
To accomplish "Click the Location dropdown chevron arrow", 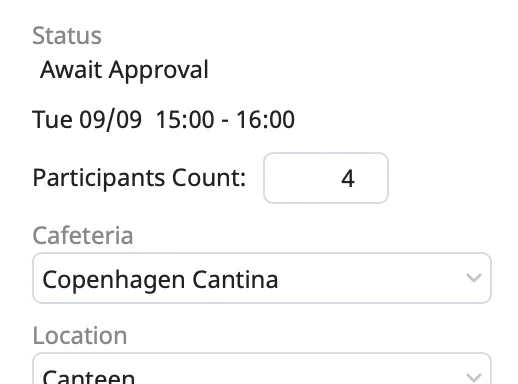I will click(474, 377).
